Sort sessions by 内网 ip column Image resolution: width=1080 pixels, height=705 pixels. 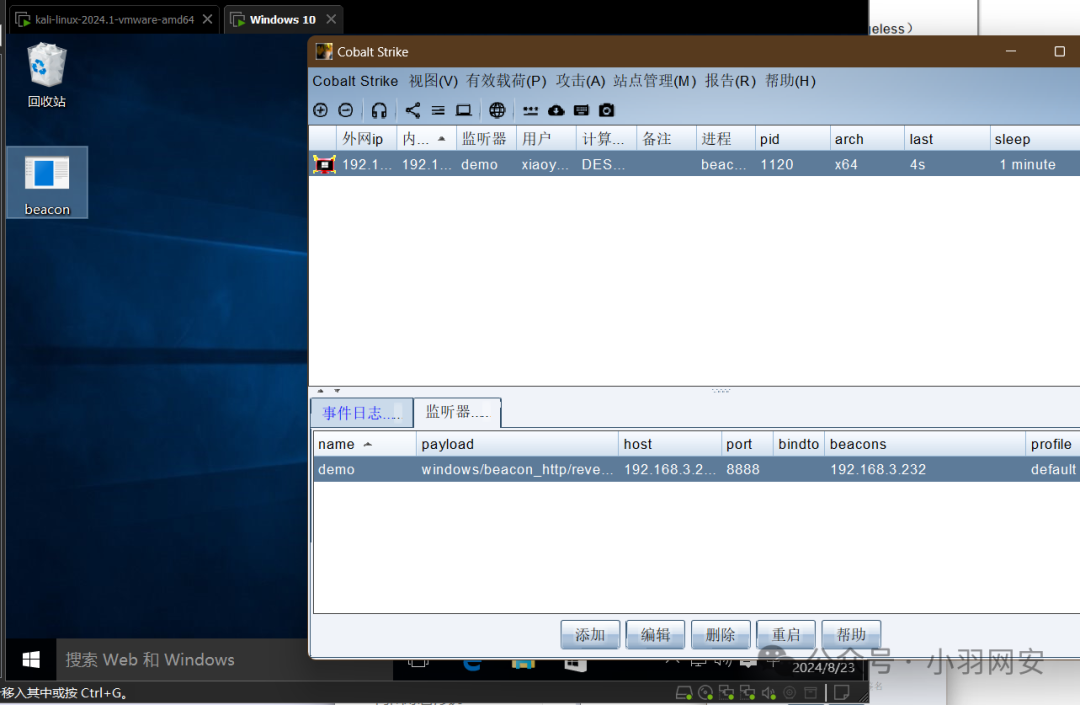pyautogui.click(x=424, y=139)
